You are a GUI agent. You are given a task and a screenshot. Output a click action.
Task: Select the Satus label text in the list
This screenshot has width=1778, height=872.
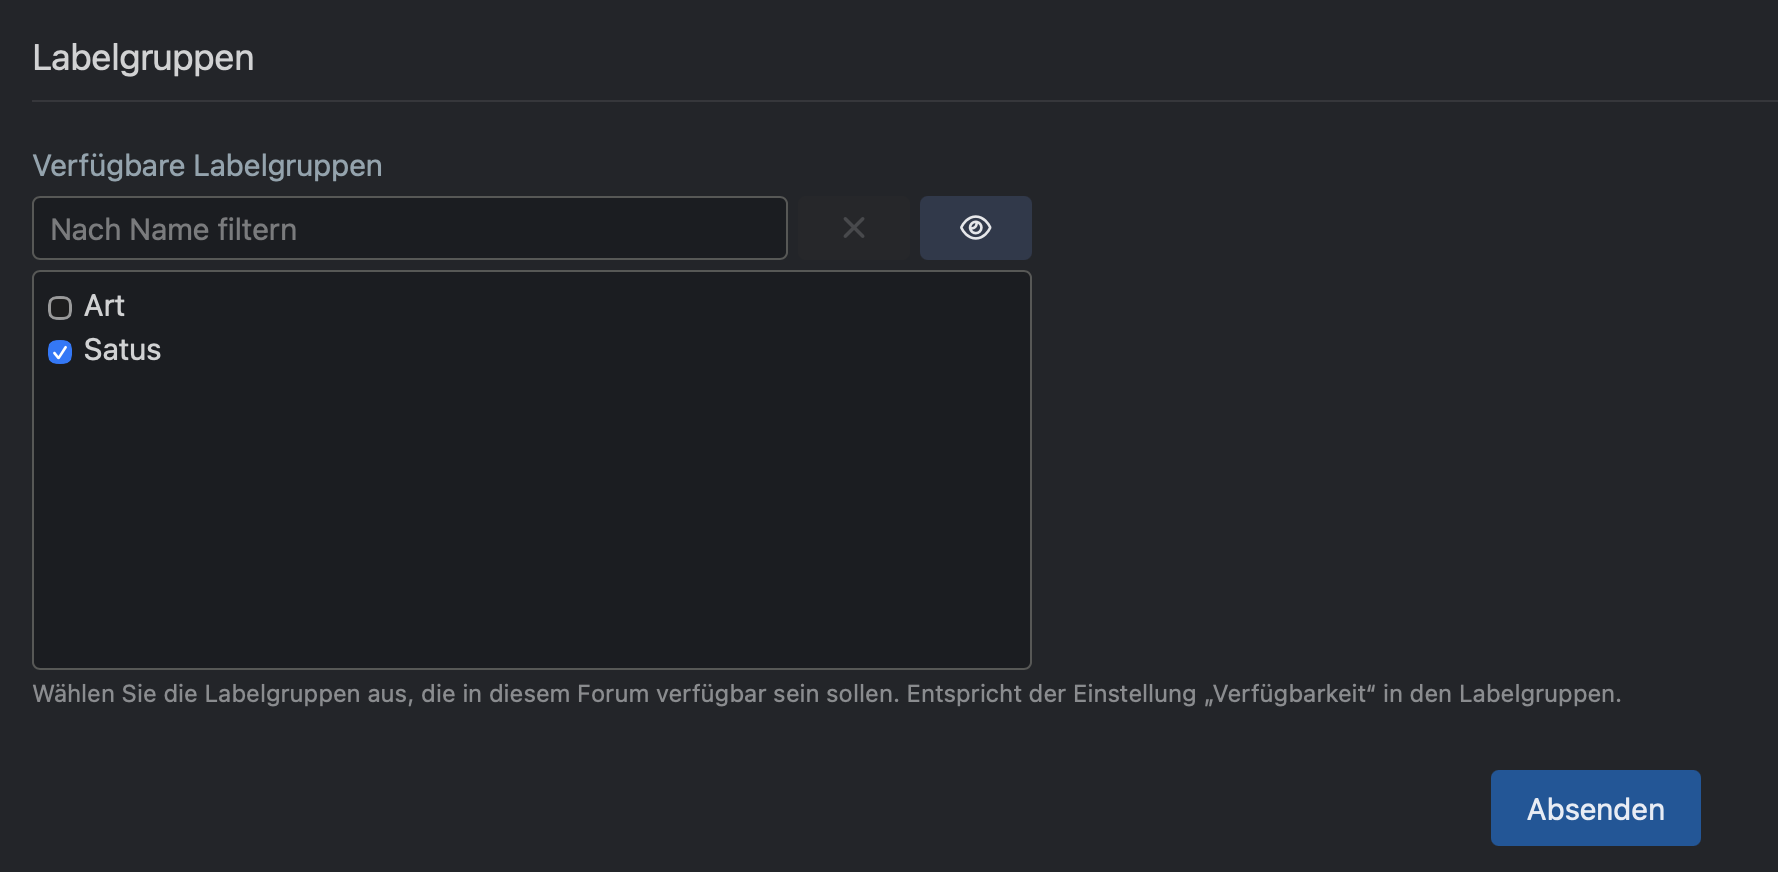pyautogui.click(x=122, y=350)
